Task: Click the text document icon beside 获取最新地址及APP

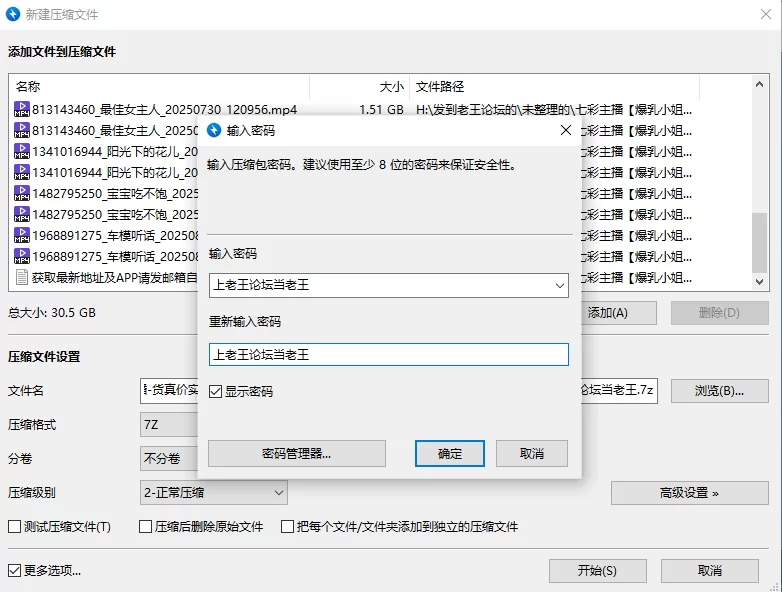Action: (x=22, y=277)
